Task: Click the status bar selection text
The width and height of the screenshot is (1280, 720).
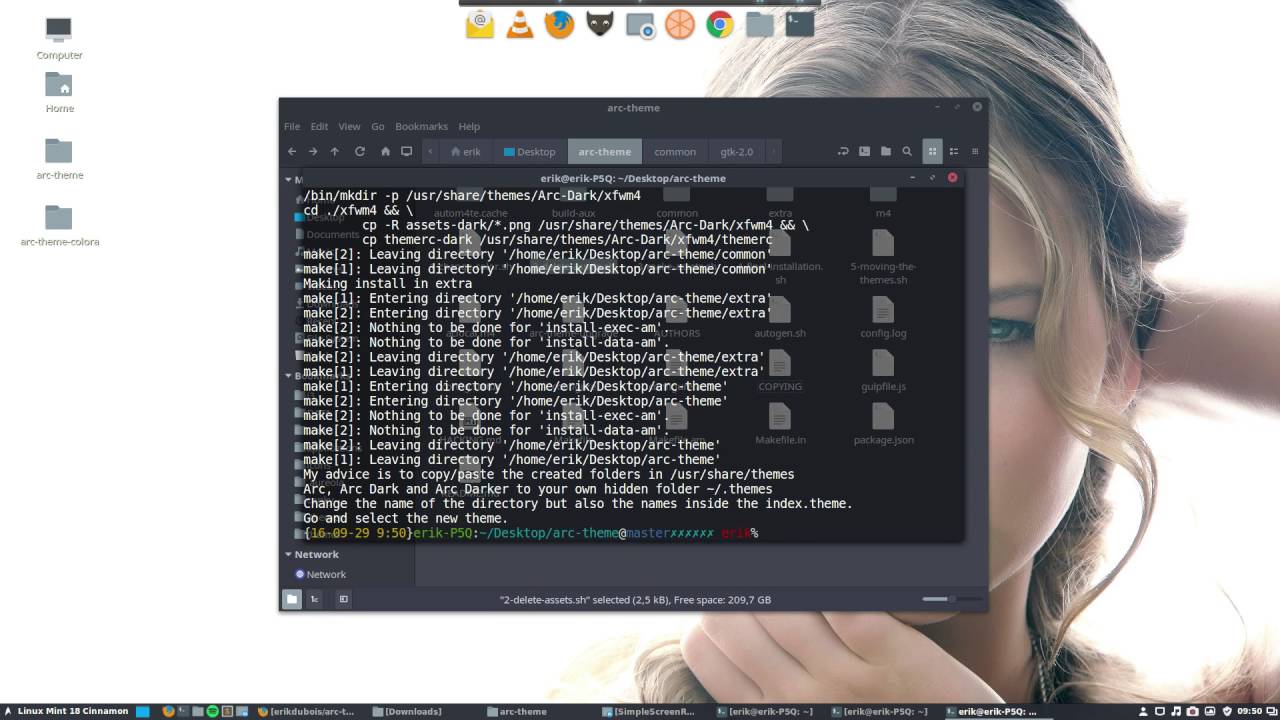Action: point(635,600)
